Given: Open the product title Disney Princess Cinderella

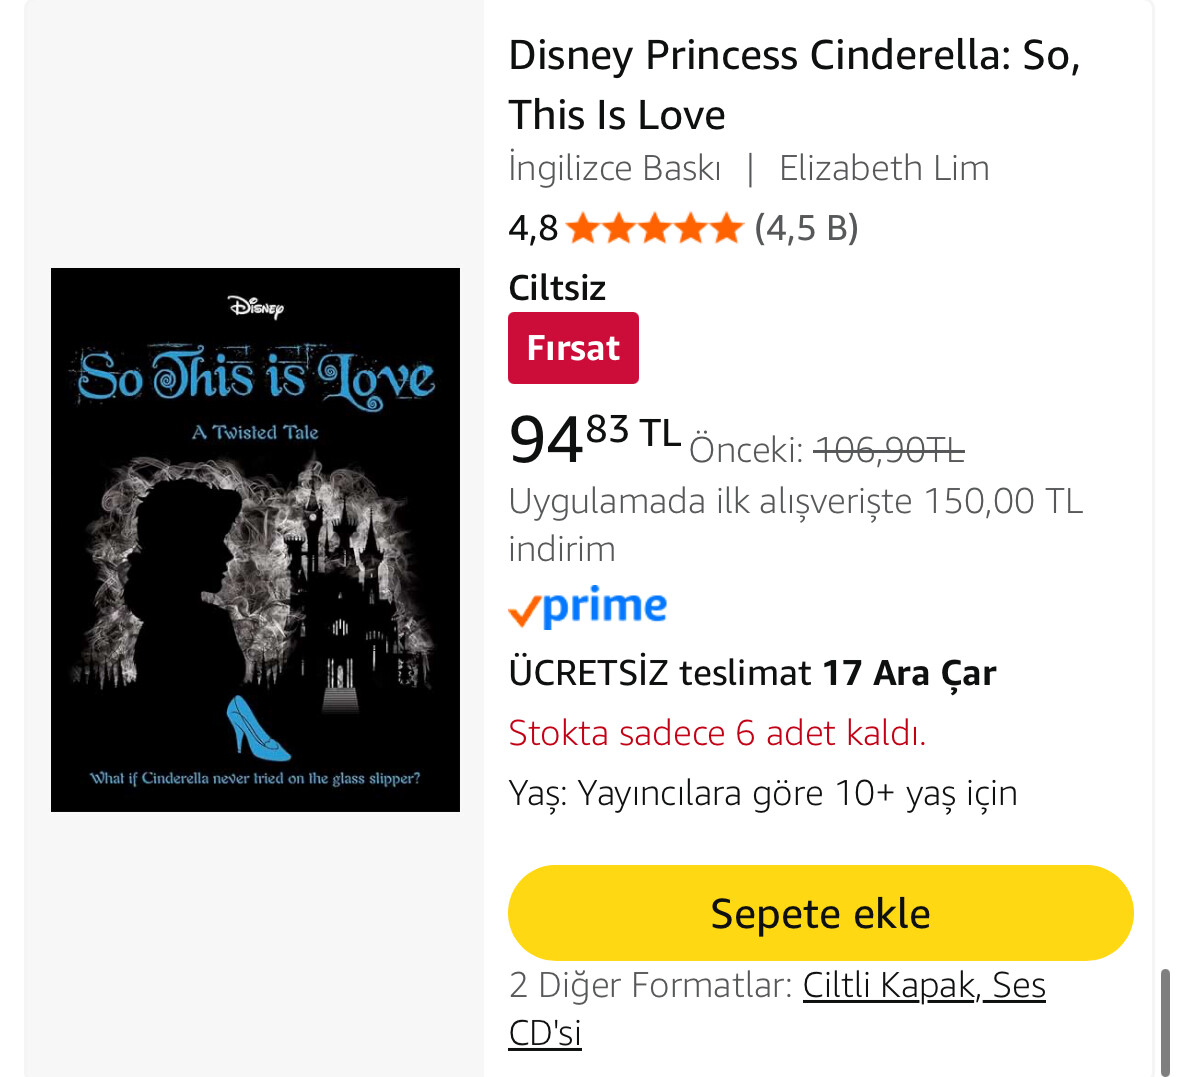Looking at the screenshot, I should click(x=794, y=85).
